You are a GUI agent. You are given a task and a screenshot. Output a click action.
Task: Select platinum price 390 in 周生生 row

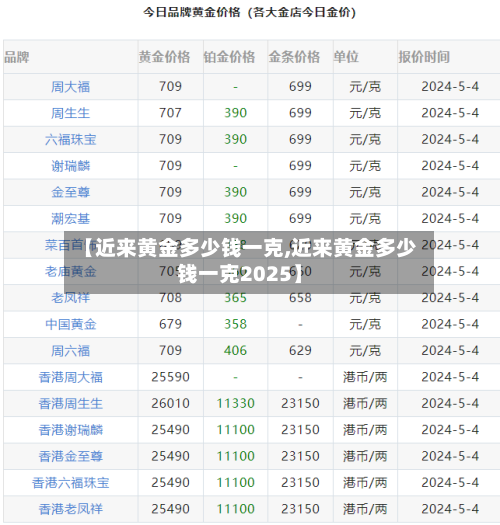coord(235,113)
